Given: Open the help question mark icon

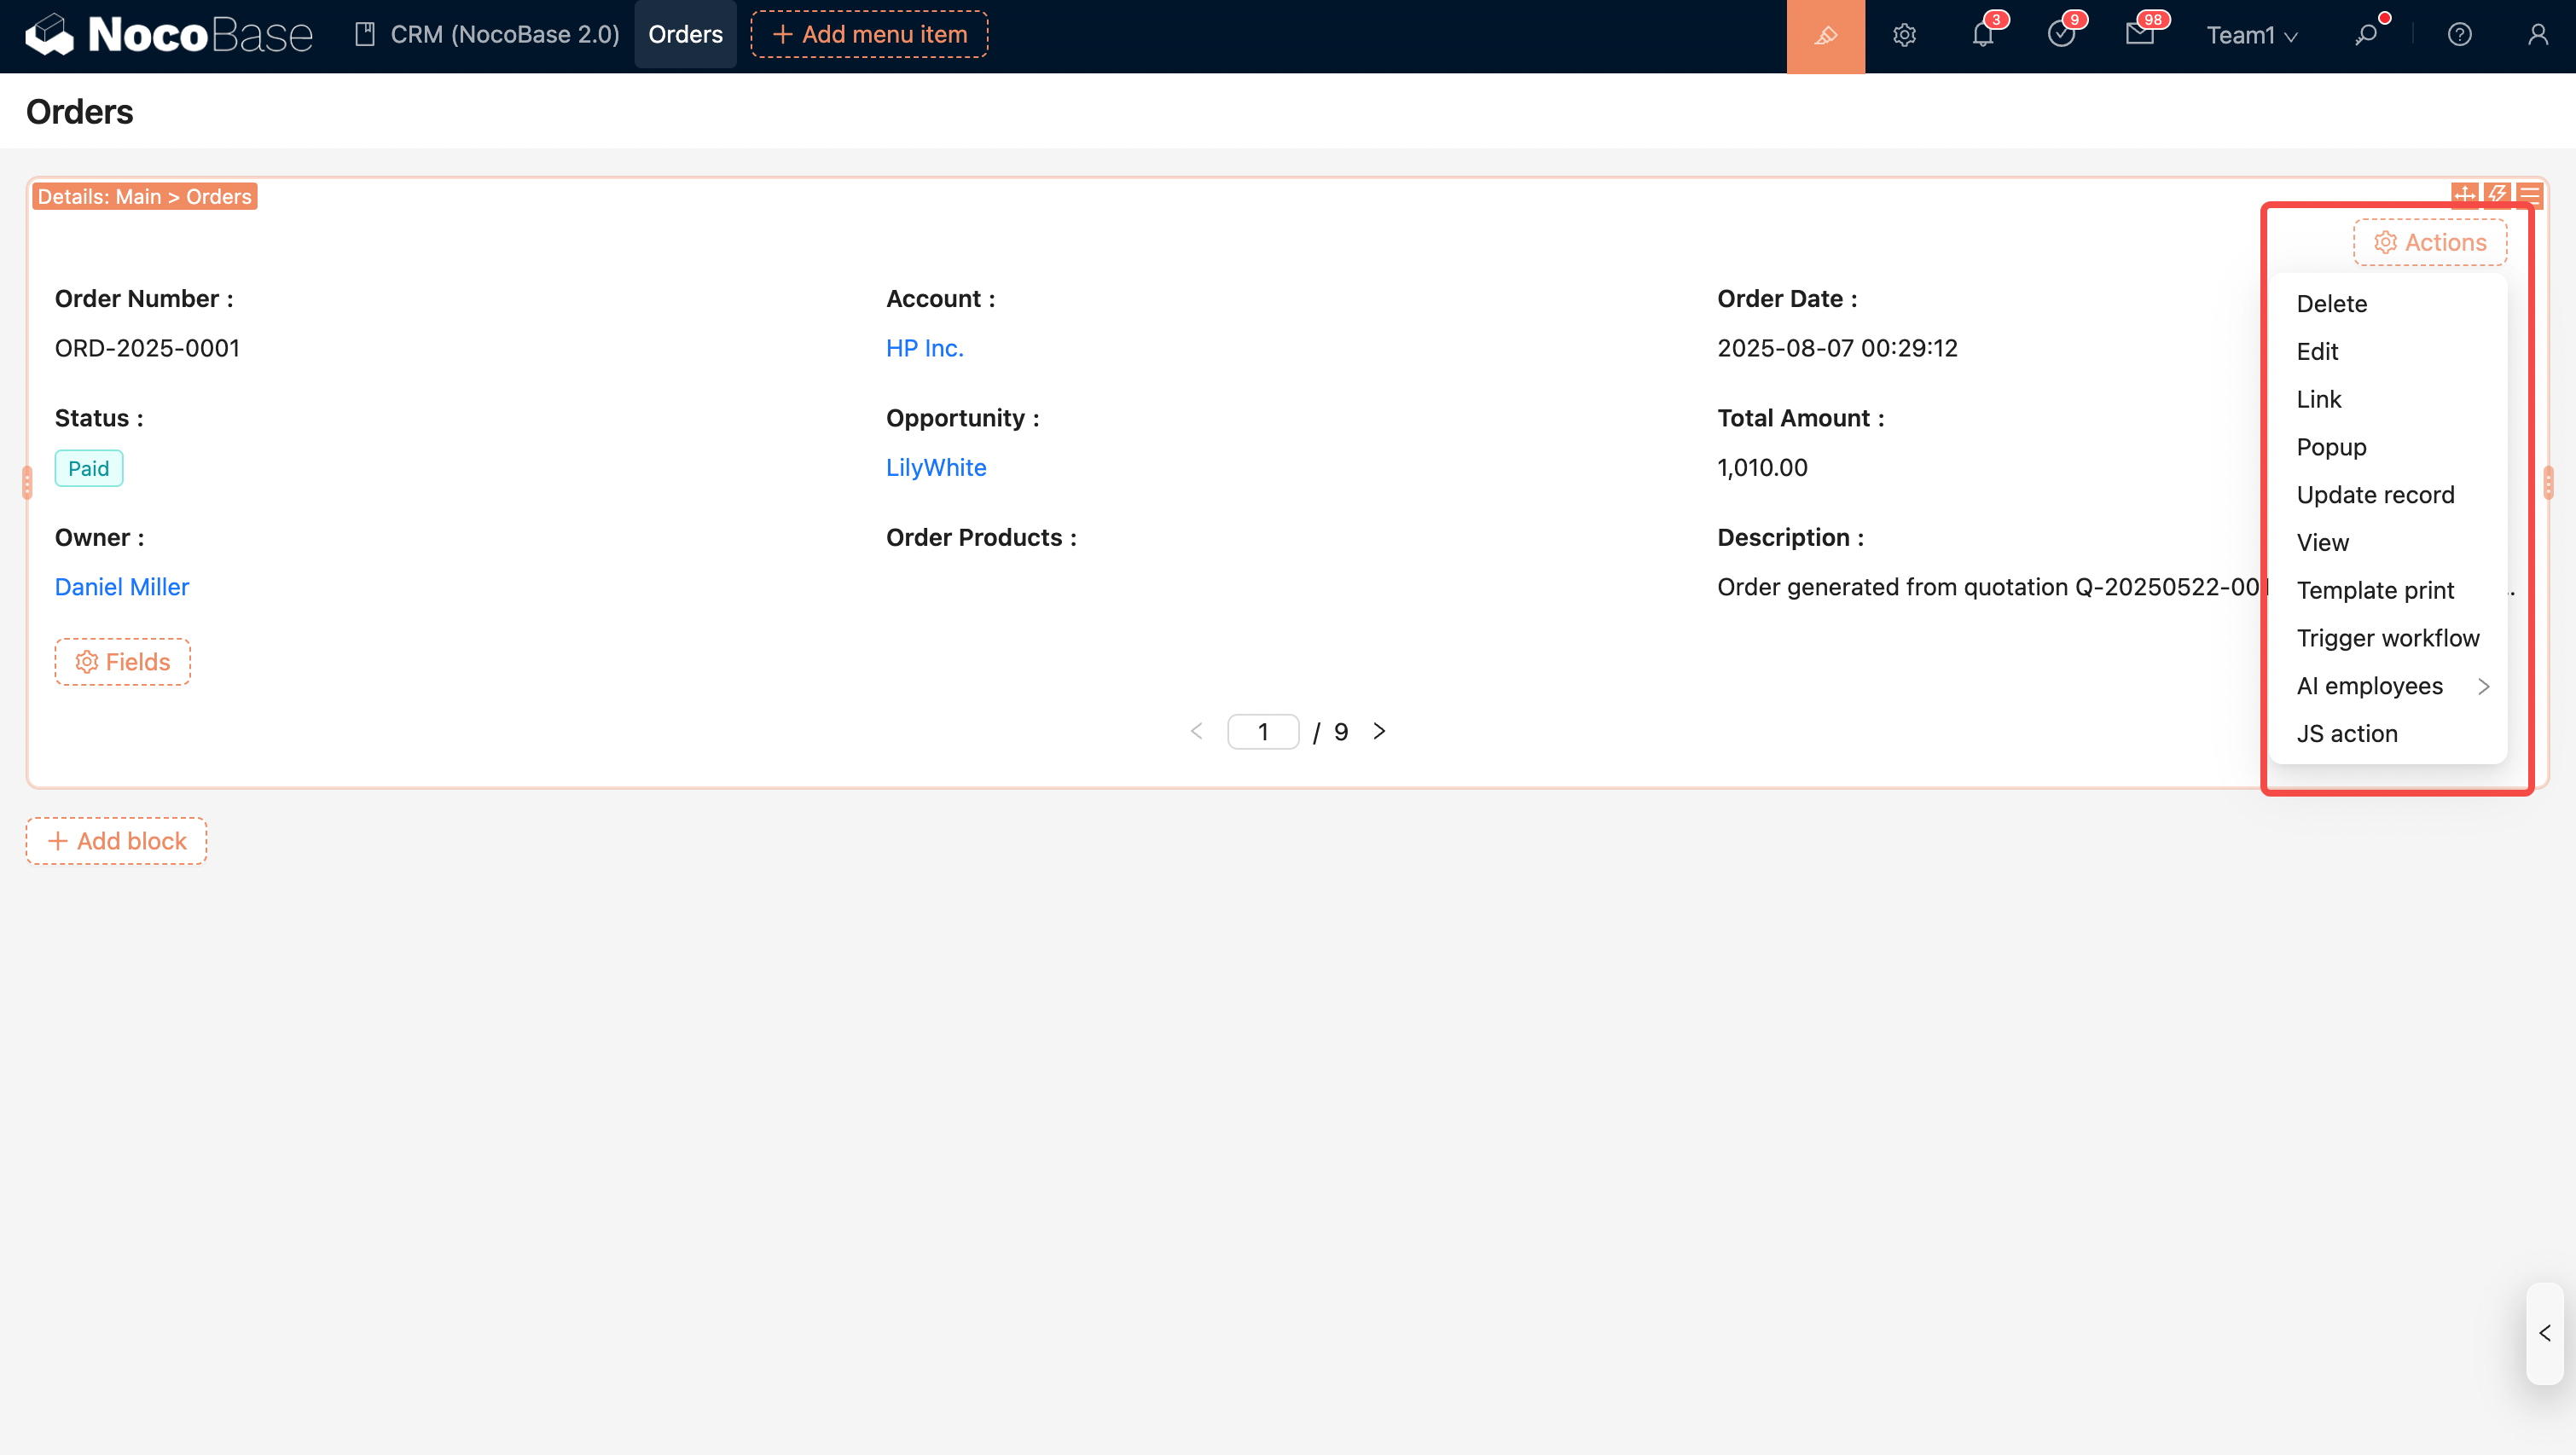Looking at the screenshot, I should point(2459,36).
